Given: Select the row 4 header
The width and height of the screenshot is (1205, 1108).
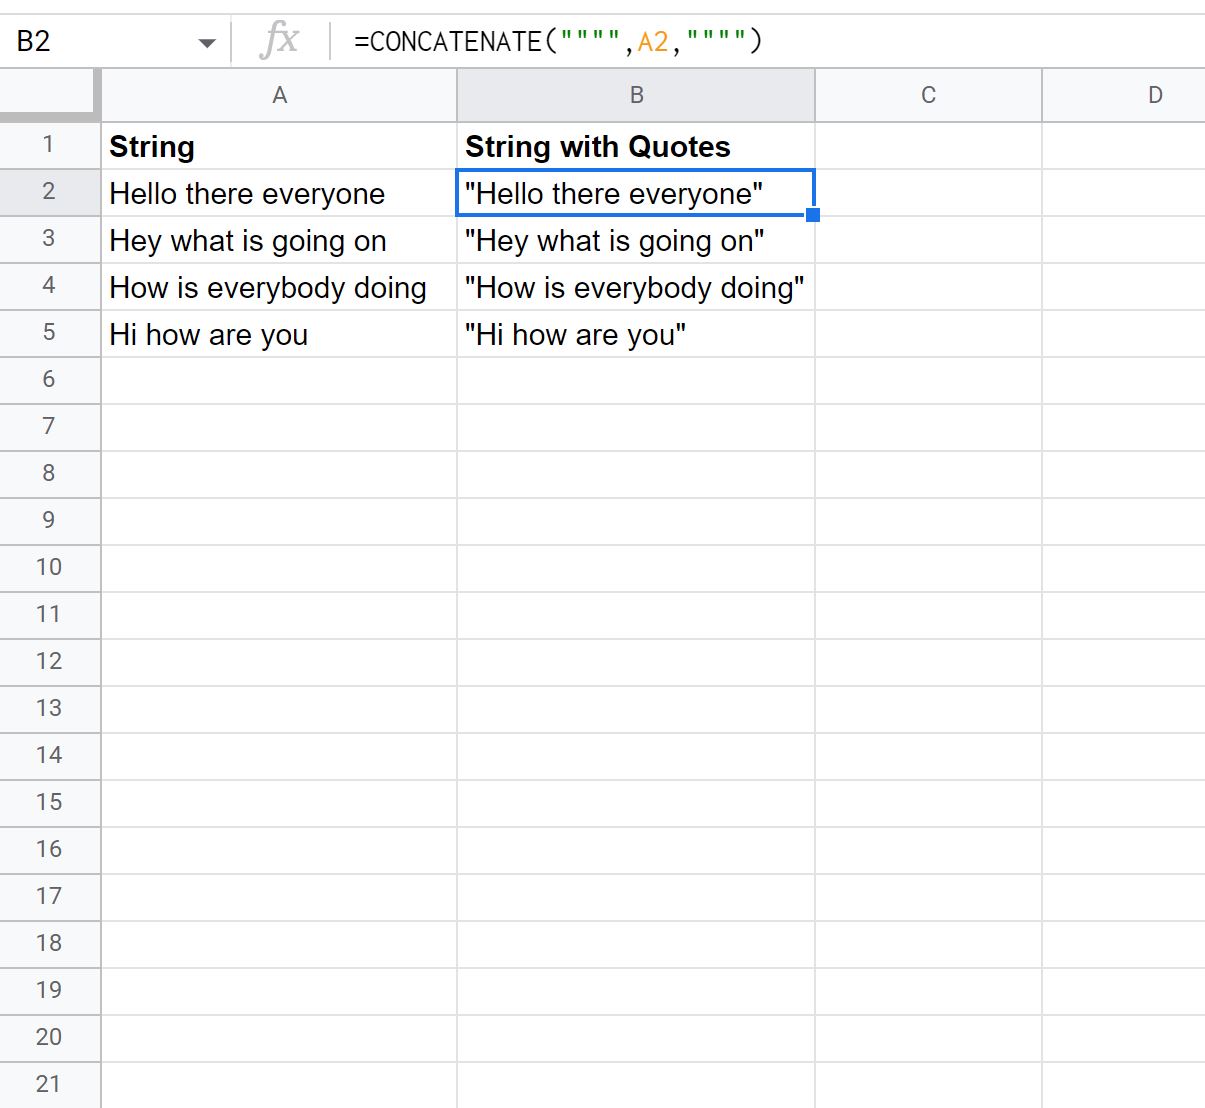Looking at the screenshot, I should (50, 286).
